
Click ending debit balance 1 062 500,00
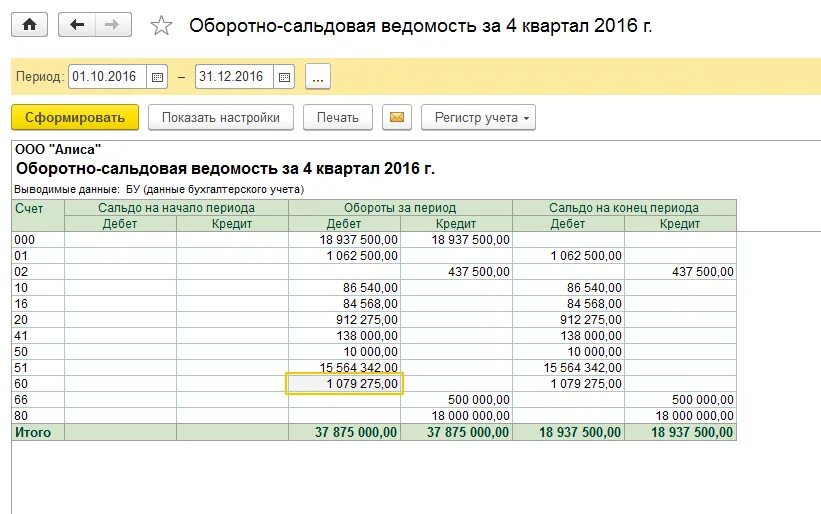(x=568, y=256)
